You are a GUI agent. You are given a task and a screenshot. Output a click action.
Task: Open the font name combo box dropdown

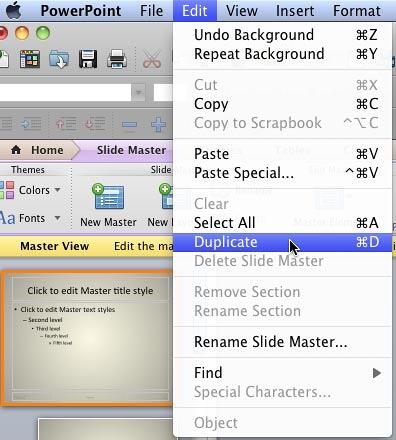coord(138,92)
